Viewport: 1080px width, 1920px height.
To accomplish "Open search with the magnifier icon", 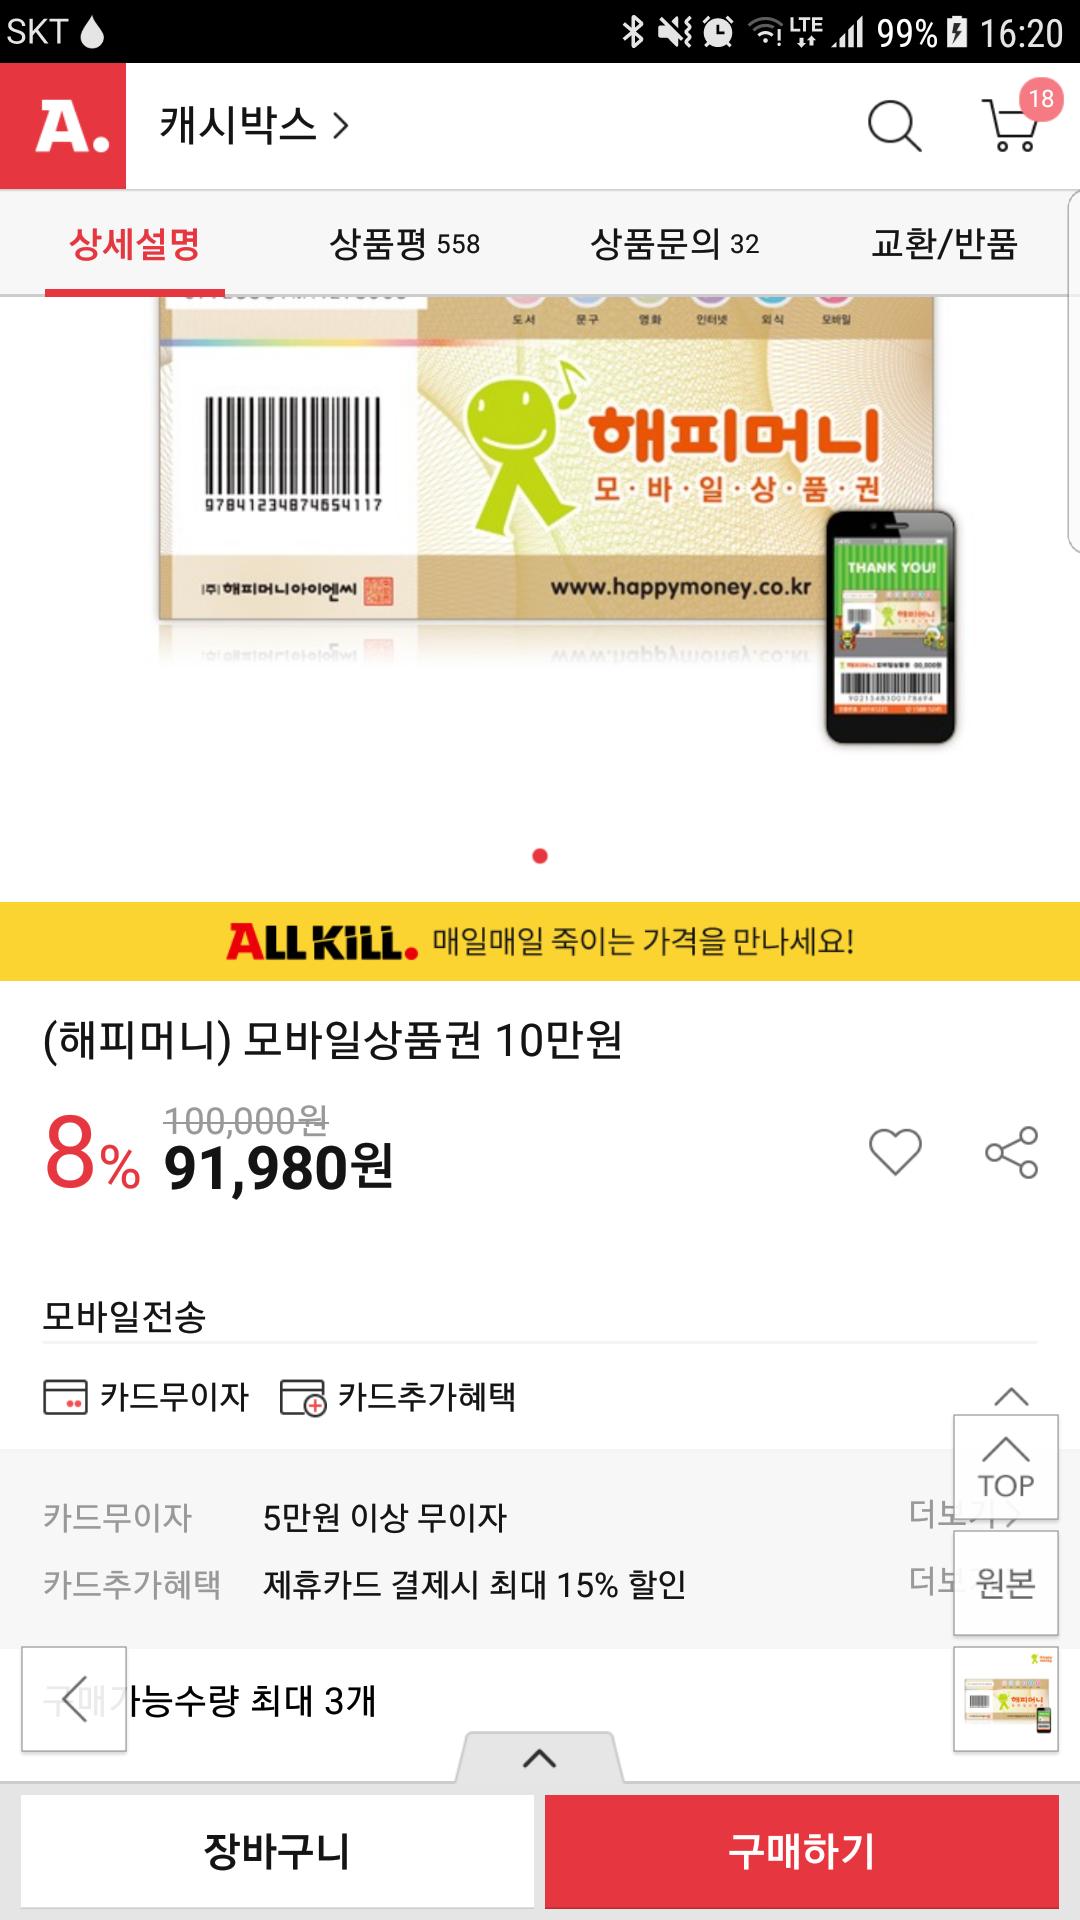I will click(894, 126).
